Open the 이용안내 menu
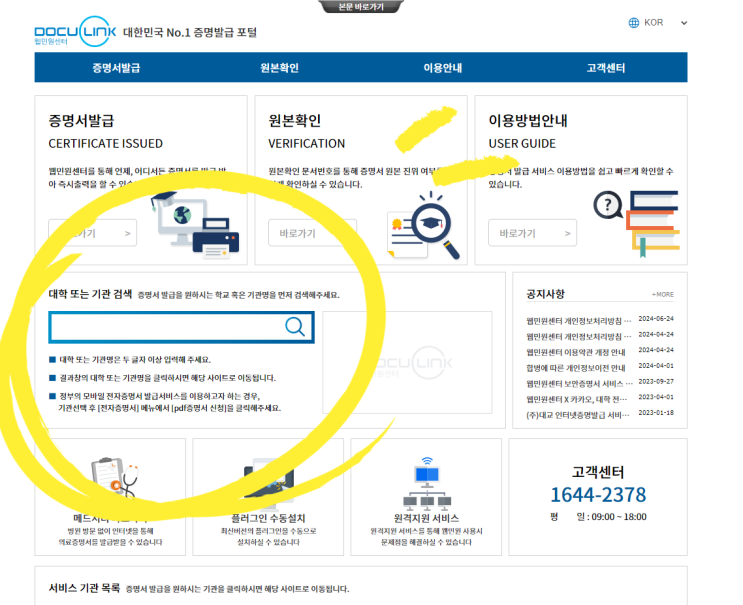Image resolution: width=743 pixels, height=605 pixels. tap(443, 68)
